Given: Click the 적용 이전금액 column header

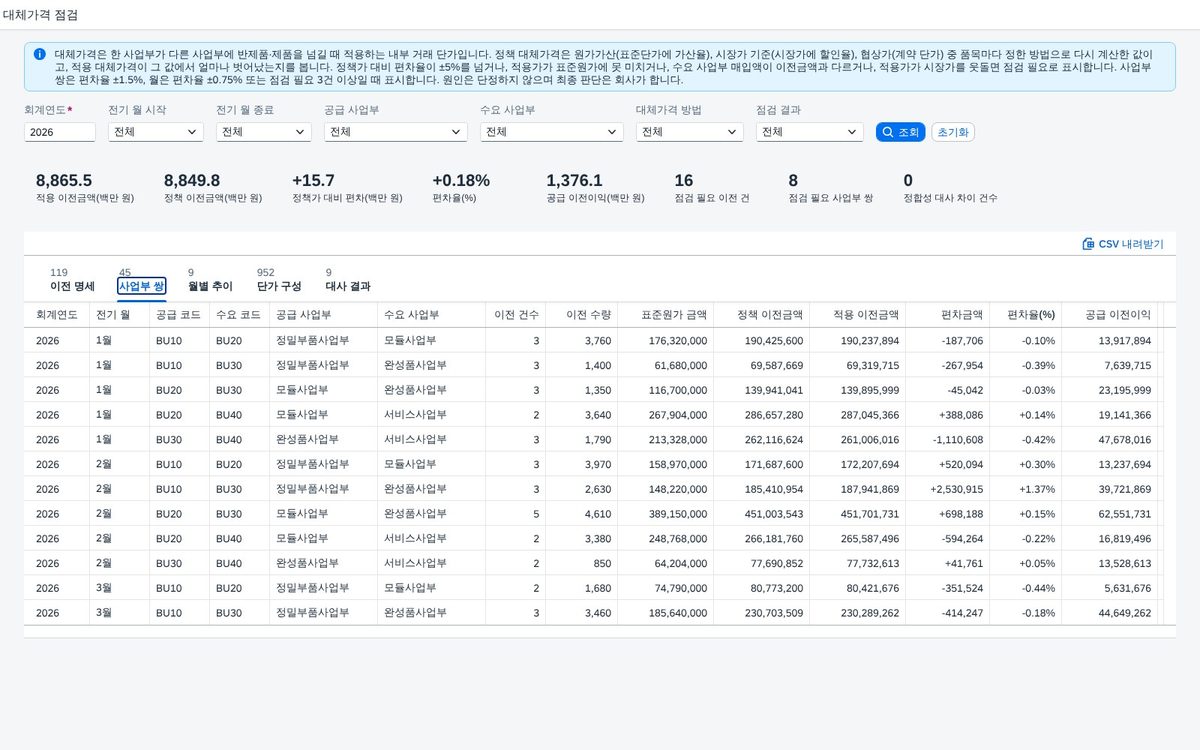Looking at the screenshot, I should [858, 314].
